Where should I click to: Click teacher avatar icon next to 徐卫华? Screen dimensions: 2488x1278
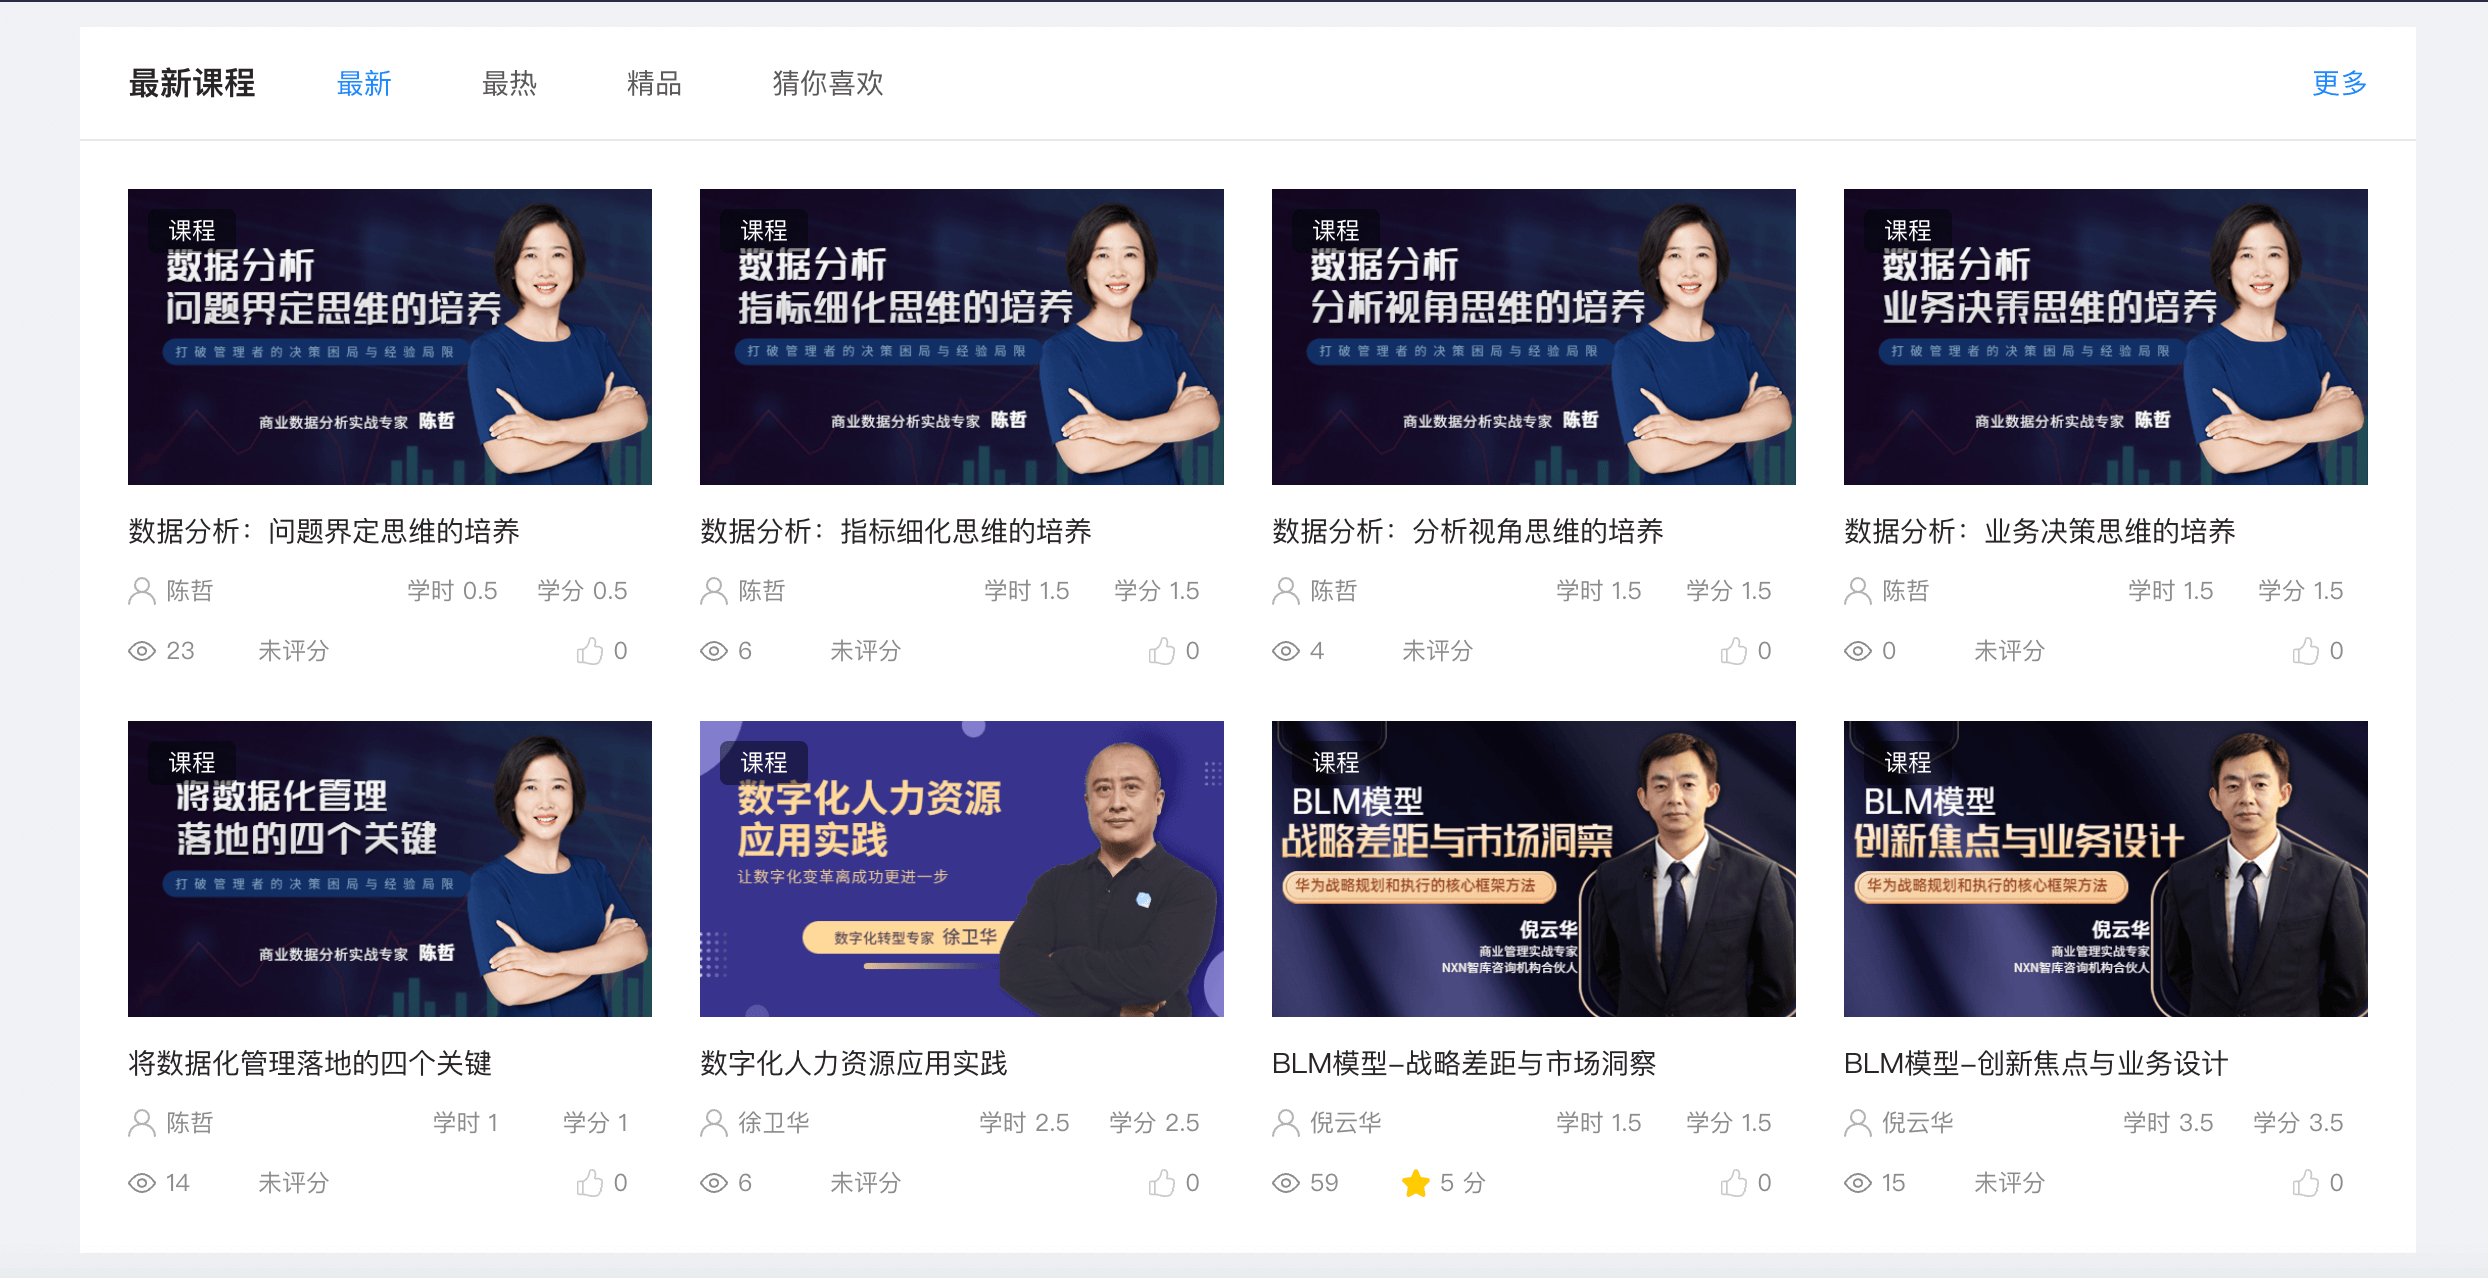tap(714, 1123)
